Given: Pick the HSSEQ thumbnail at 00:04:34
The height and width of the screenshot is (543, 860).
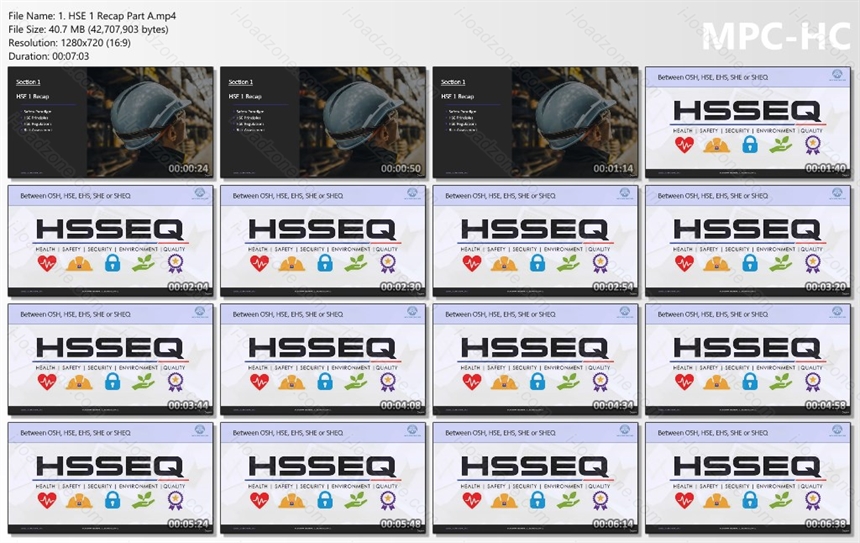Looking at the screenshot, I should (535, 359).
